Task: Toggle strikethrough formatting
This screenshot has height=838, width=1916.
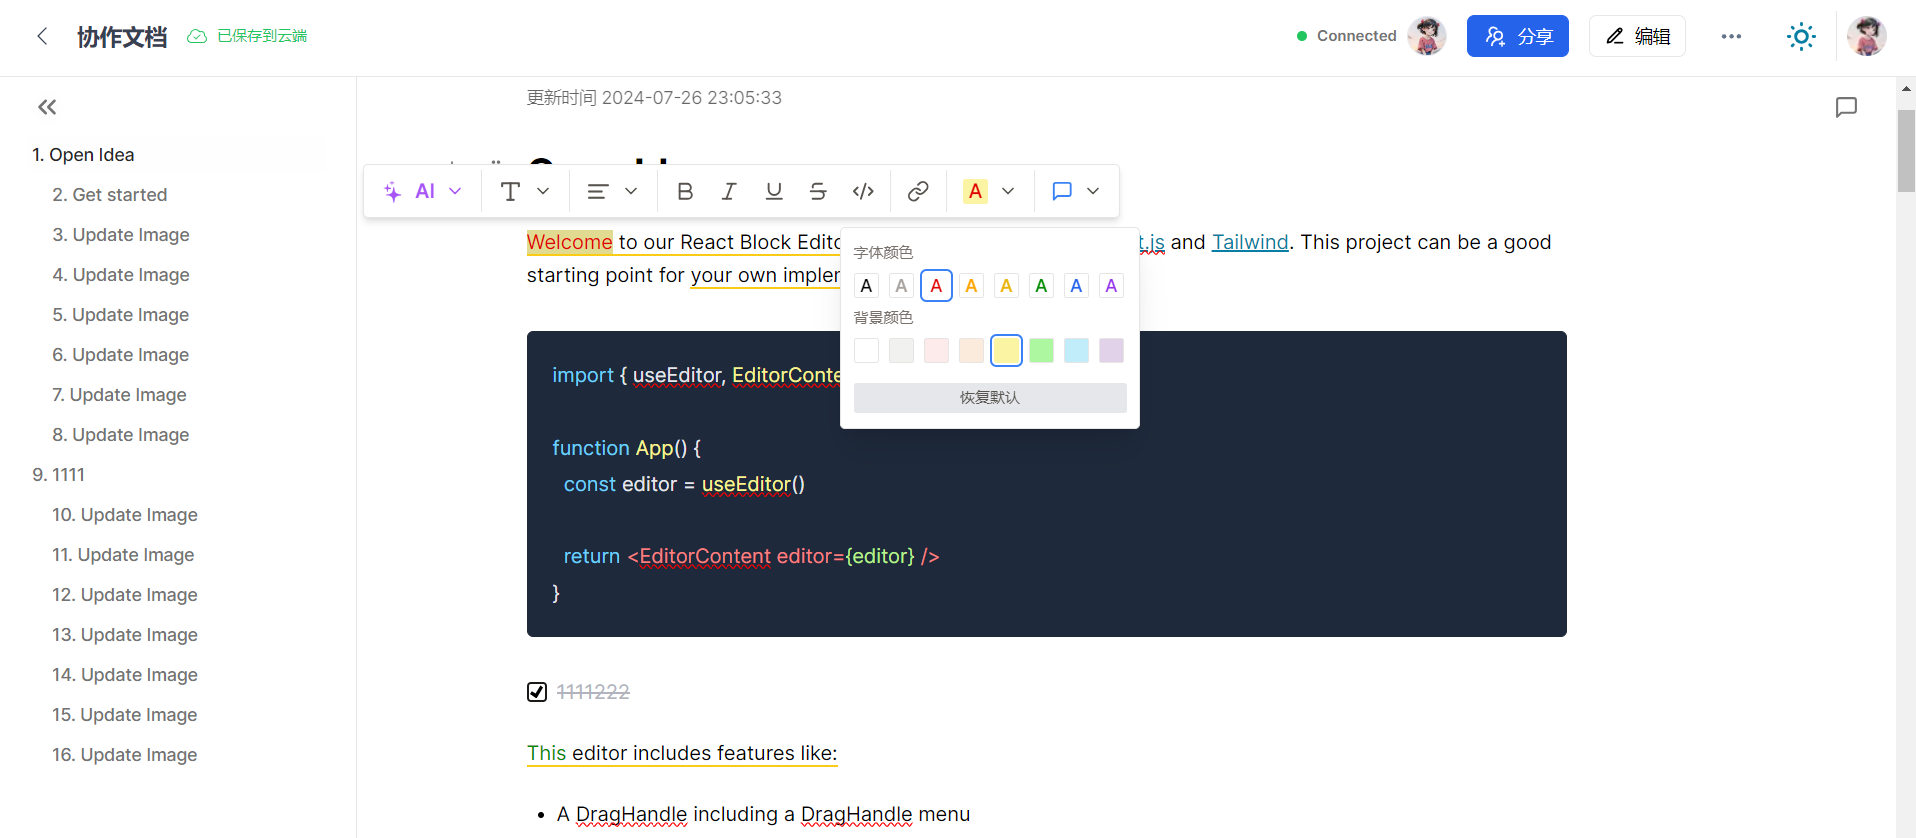Action: 818,191
